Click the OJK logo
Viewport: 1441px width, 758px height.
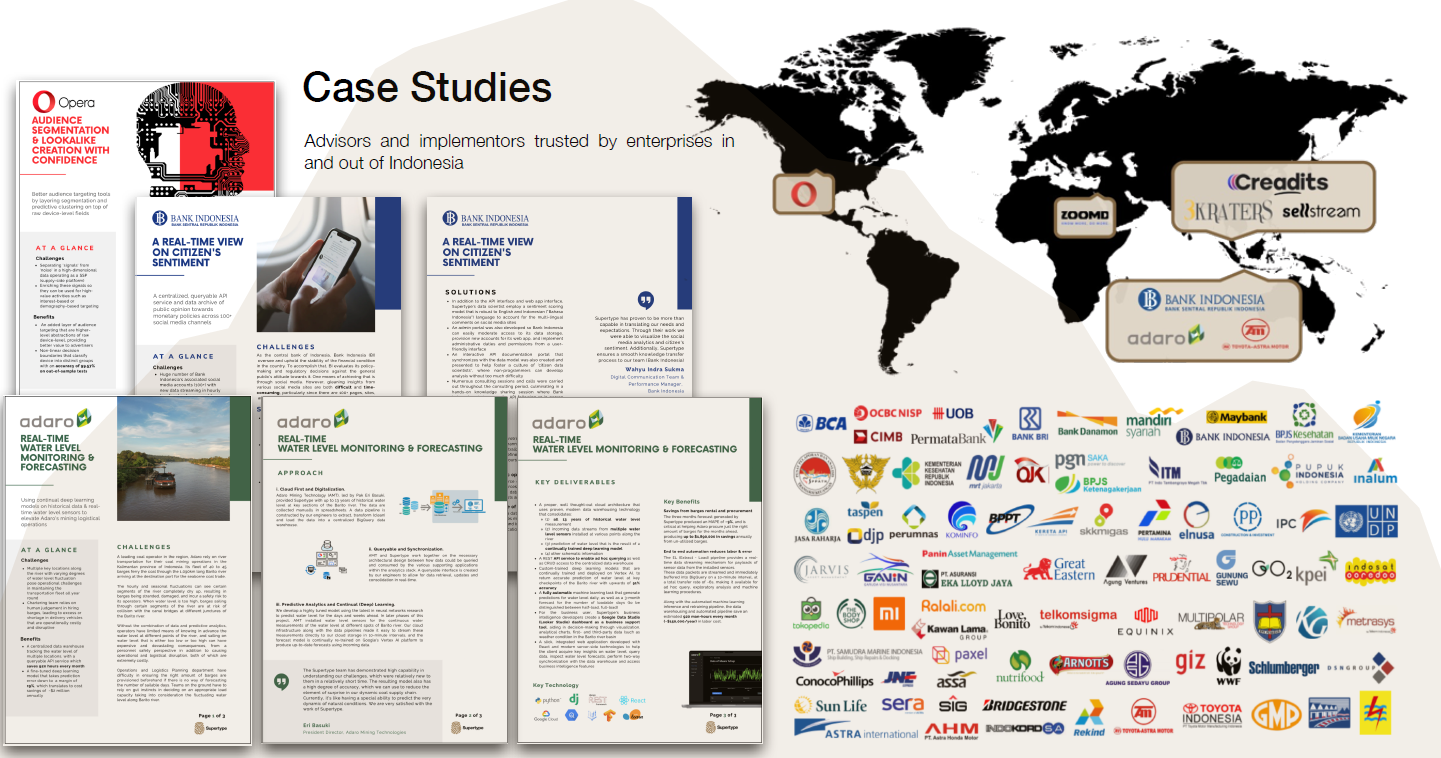[1030, 470]
